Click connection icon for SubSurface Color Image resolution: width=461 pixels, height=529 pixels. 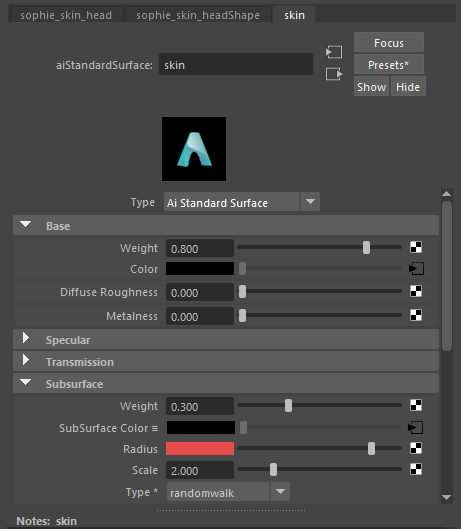pos(415,427)
